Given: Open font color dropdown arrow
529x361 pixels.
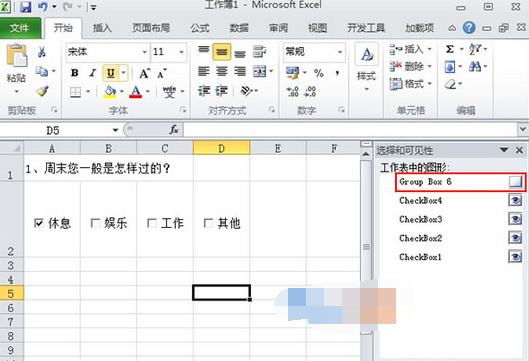Looking at the screenshot, I should point(148,91).
